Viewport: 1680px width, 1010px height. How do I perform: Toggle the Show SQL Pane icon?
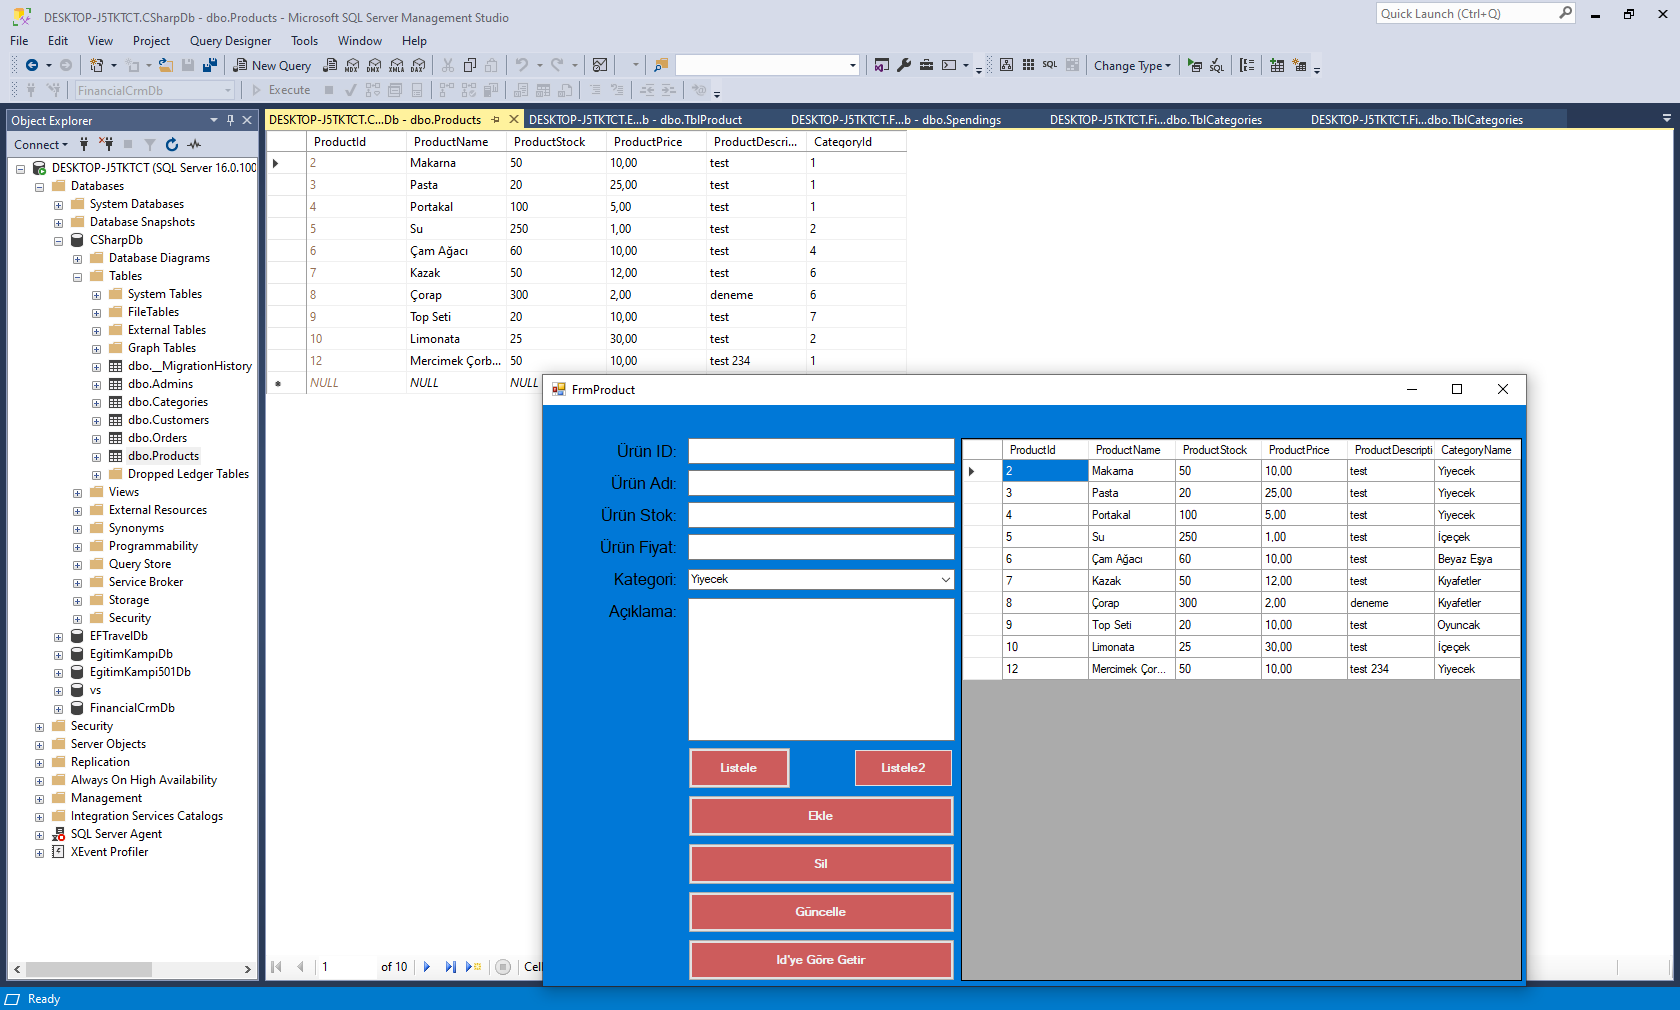(1050, 65)
